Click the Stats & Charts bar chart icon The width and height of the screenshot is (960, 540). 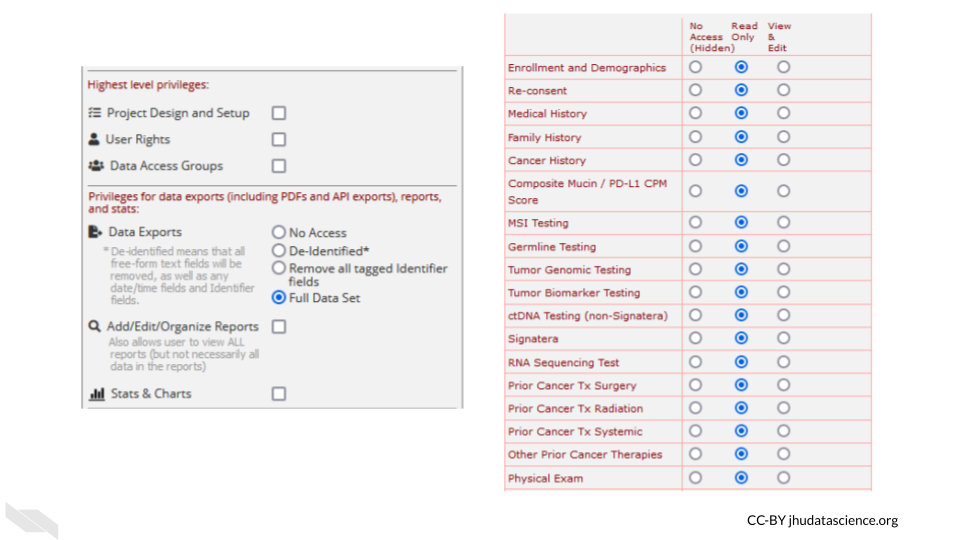point(97,394)
